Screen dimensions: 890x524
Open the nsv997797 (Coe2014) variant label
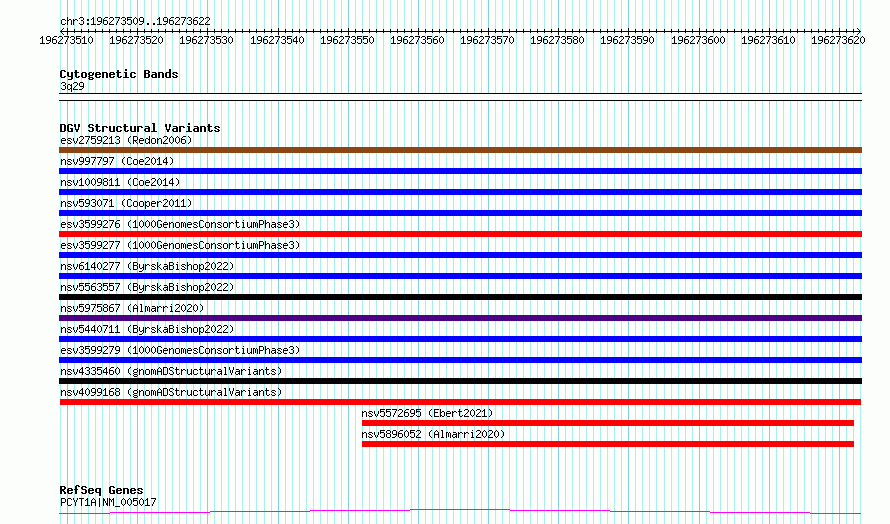coord(117,161)
